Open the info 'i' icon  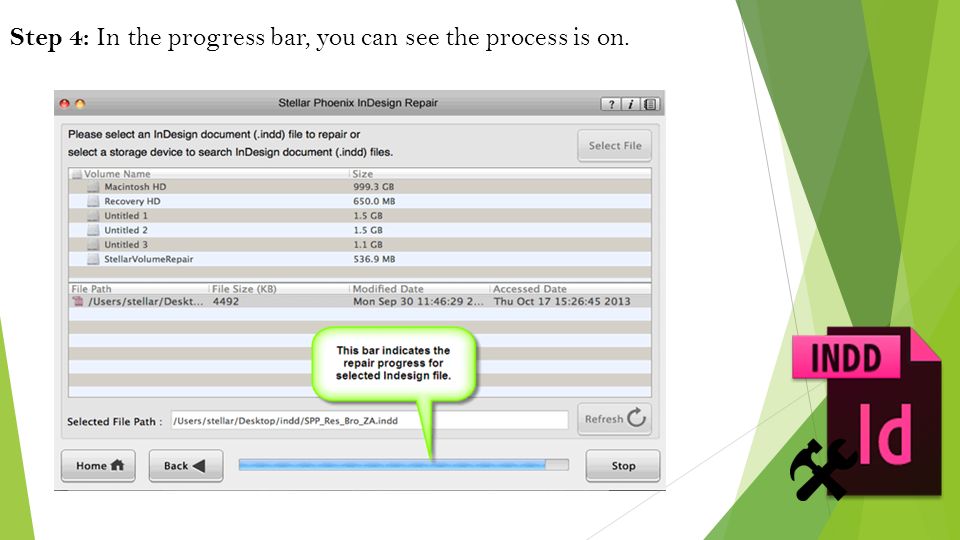(630, 104)
